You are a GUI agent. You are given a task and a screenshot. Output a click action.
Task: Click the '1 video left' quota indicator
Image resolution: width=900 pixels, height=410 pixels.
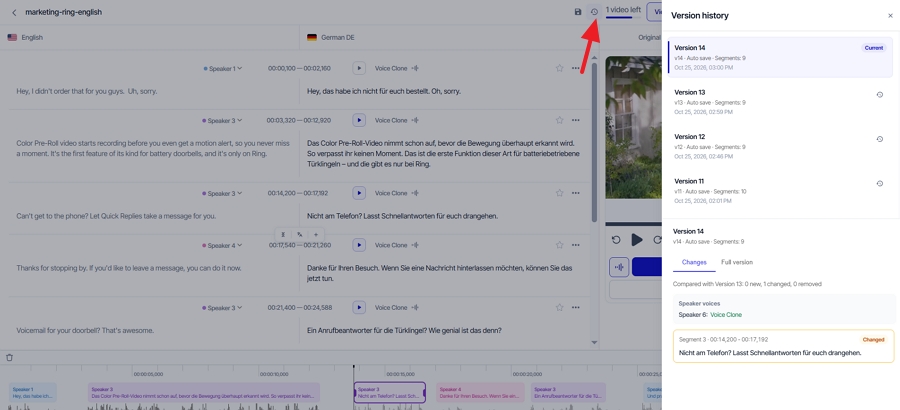coord(623,10)
